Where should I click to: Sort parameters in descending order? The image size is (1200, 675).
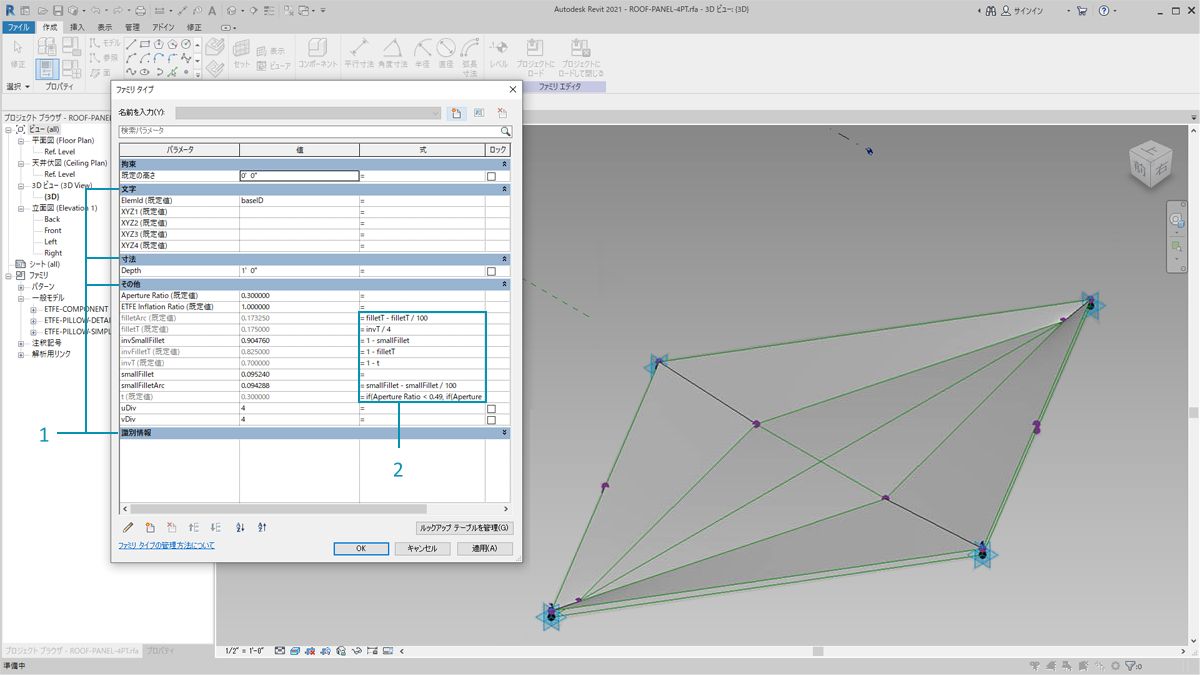[262, 527]
